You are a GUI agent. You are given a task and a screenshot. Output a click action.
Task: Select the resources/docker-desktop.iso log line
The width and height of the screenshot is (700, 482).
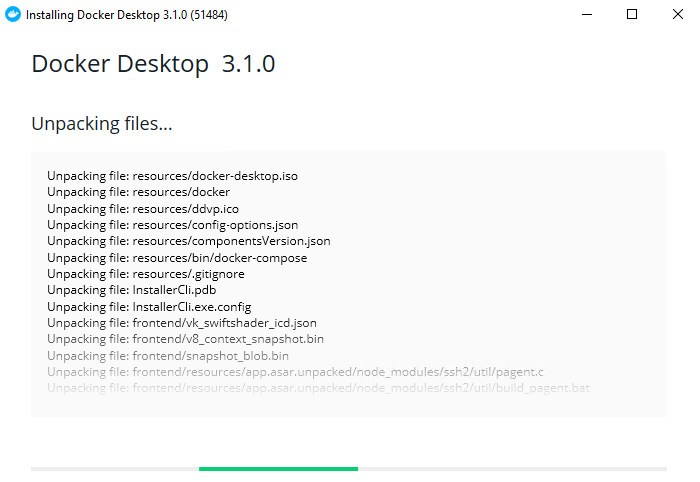[x=172, y=176]
